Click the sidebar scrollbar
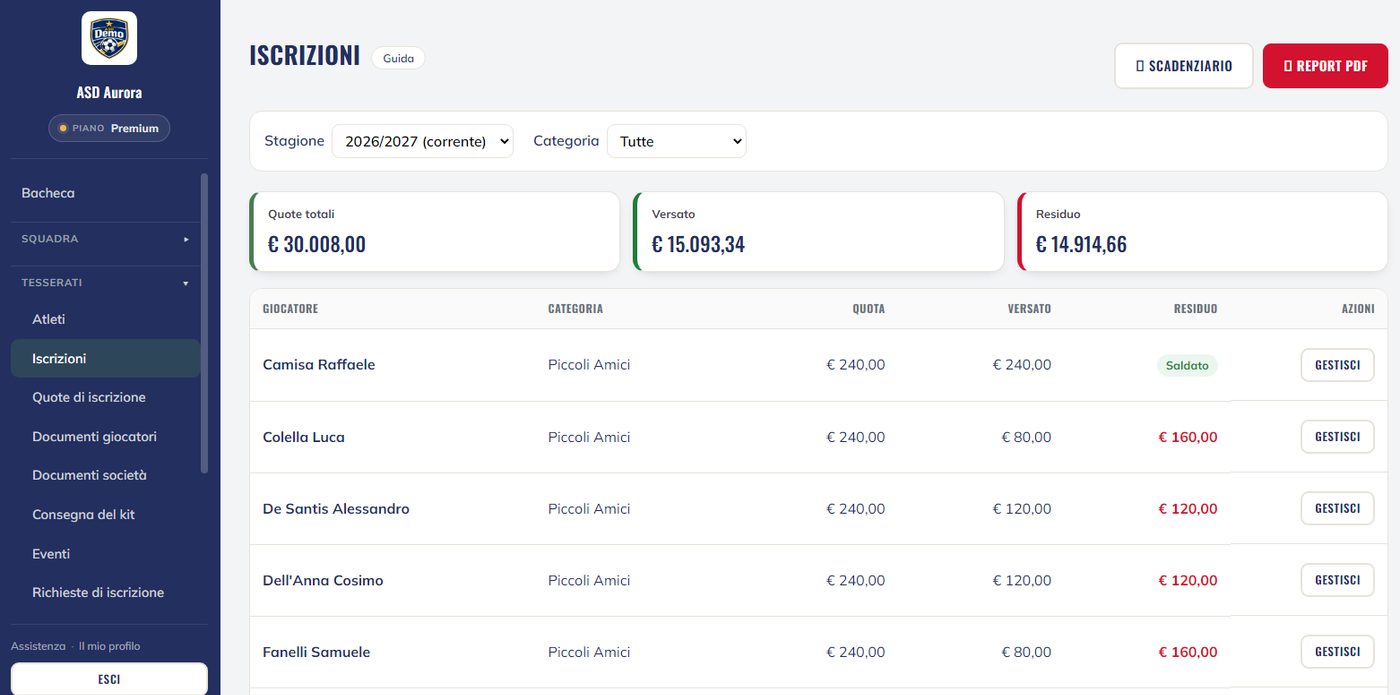This screenshot has height=695, width=1400. pos(205,323)
